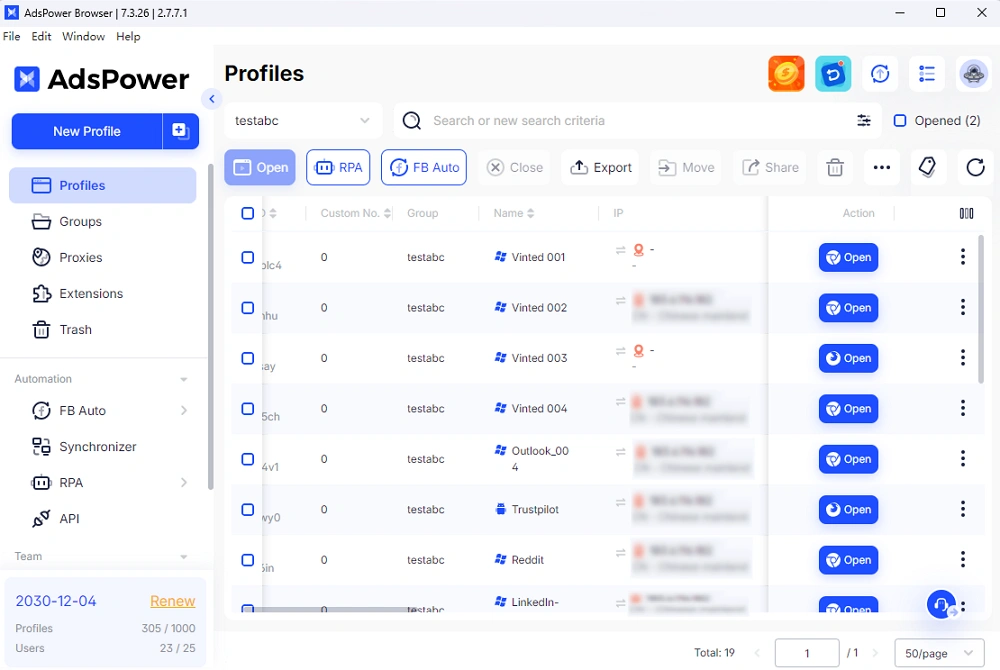Click the table vertical scrollbar
Screen dimensions: 1000x670
981,309
